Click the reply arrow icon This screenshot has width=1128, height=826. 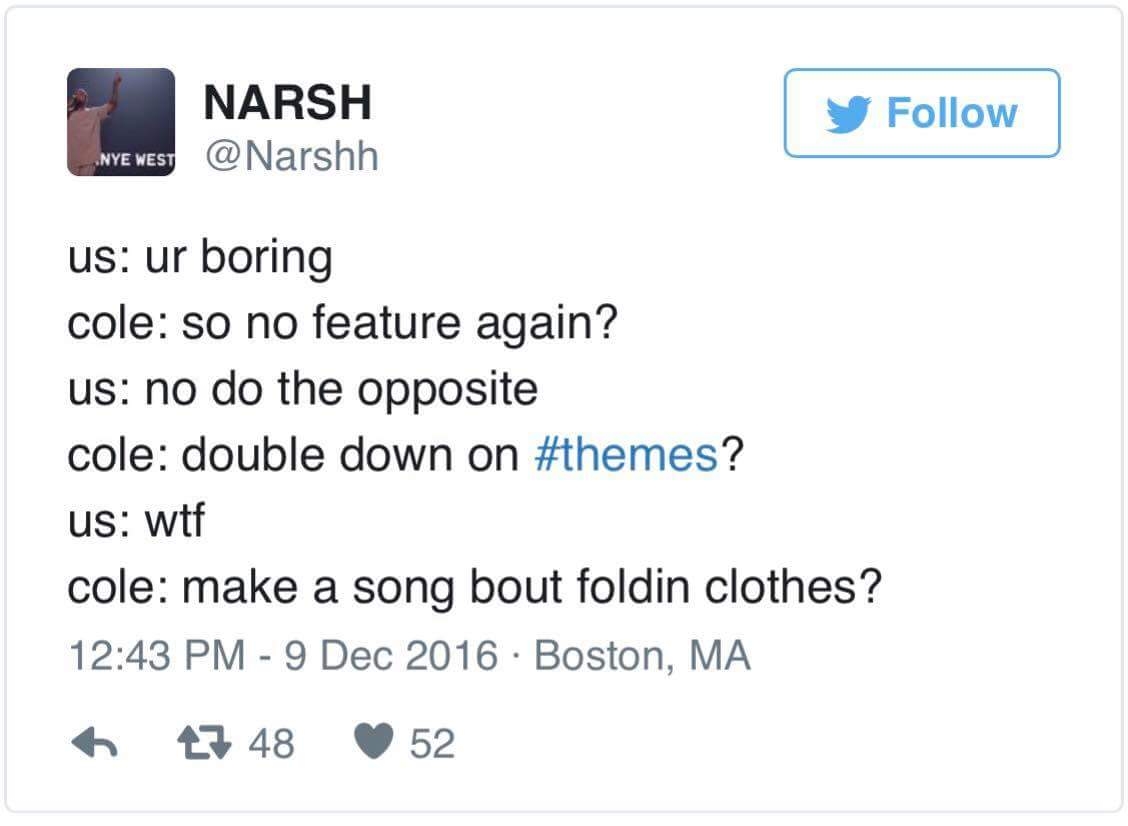[94, 743]
